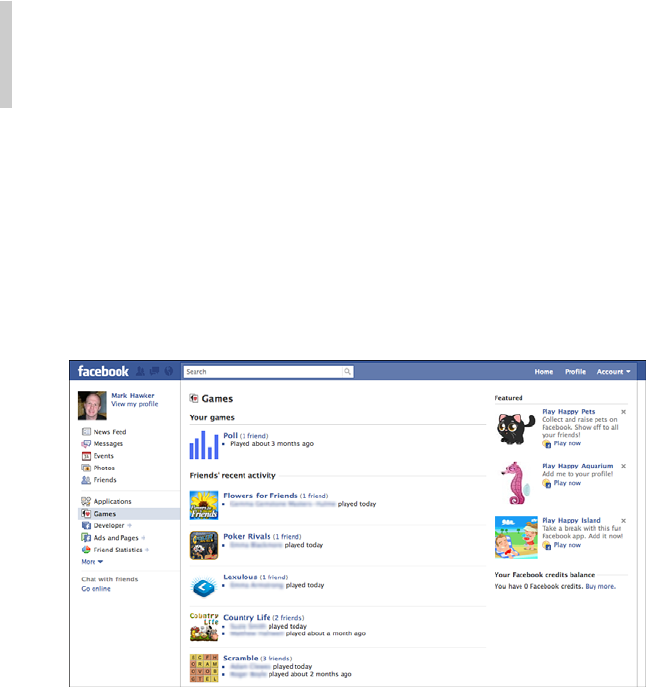Click the Happy Aquarium seahorse image
The image size is (646, 687).
[516, 483]
